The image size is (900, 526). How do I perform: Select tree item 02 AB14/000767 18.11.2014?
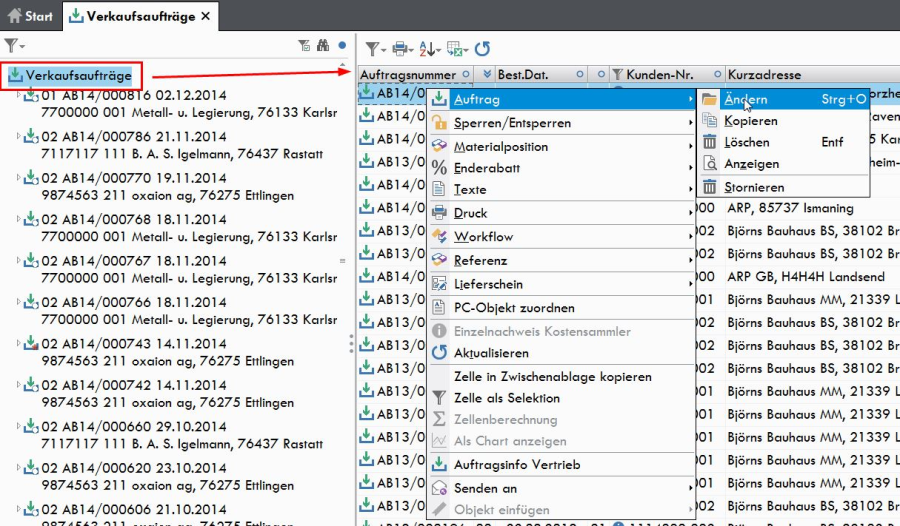coord(133,261)
